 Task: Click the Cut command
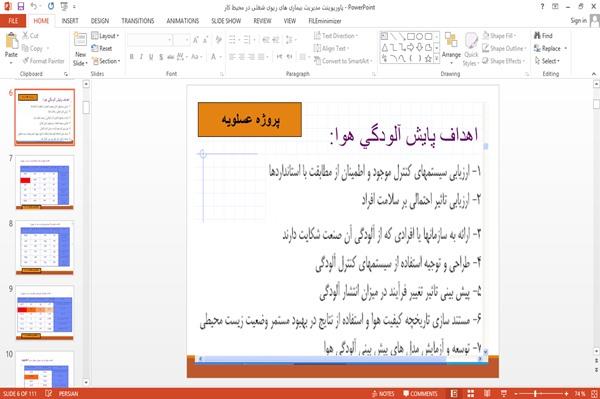[31, 36]
